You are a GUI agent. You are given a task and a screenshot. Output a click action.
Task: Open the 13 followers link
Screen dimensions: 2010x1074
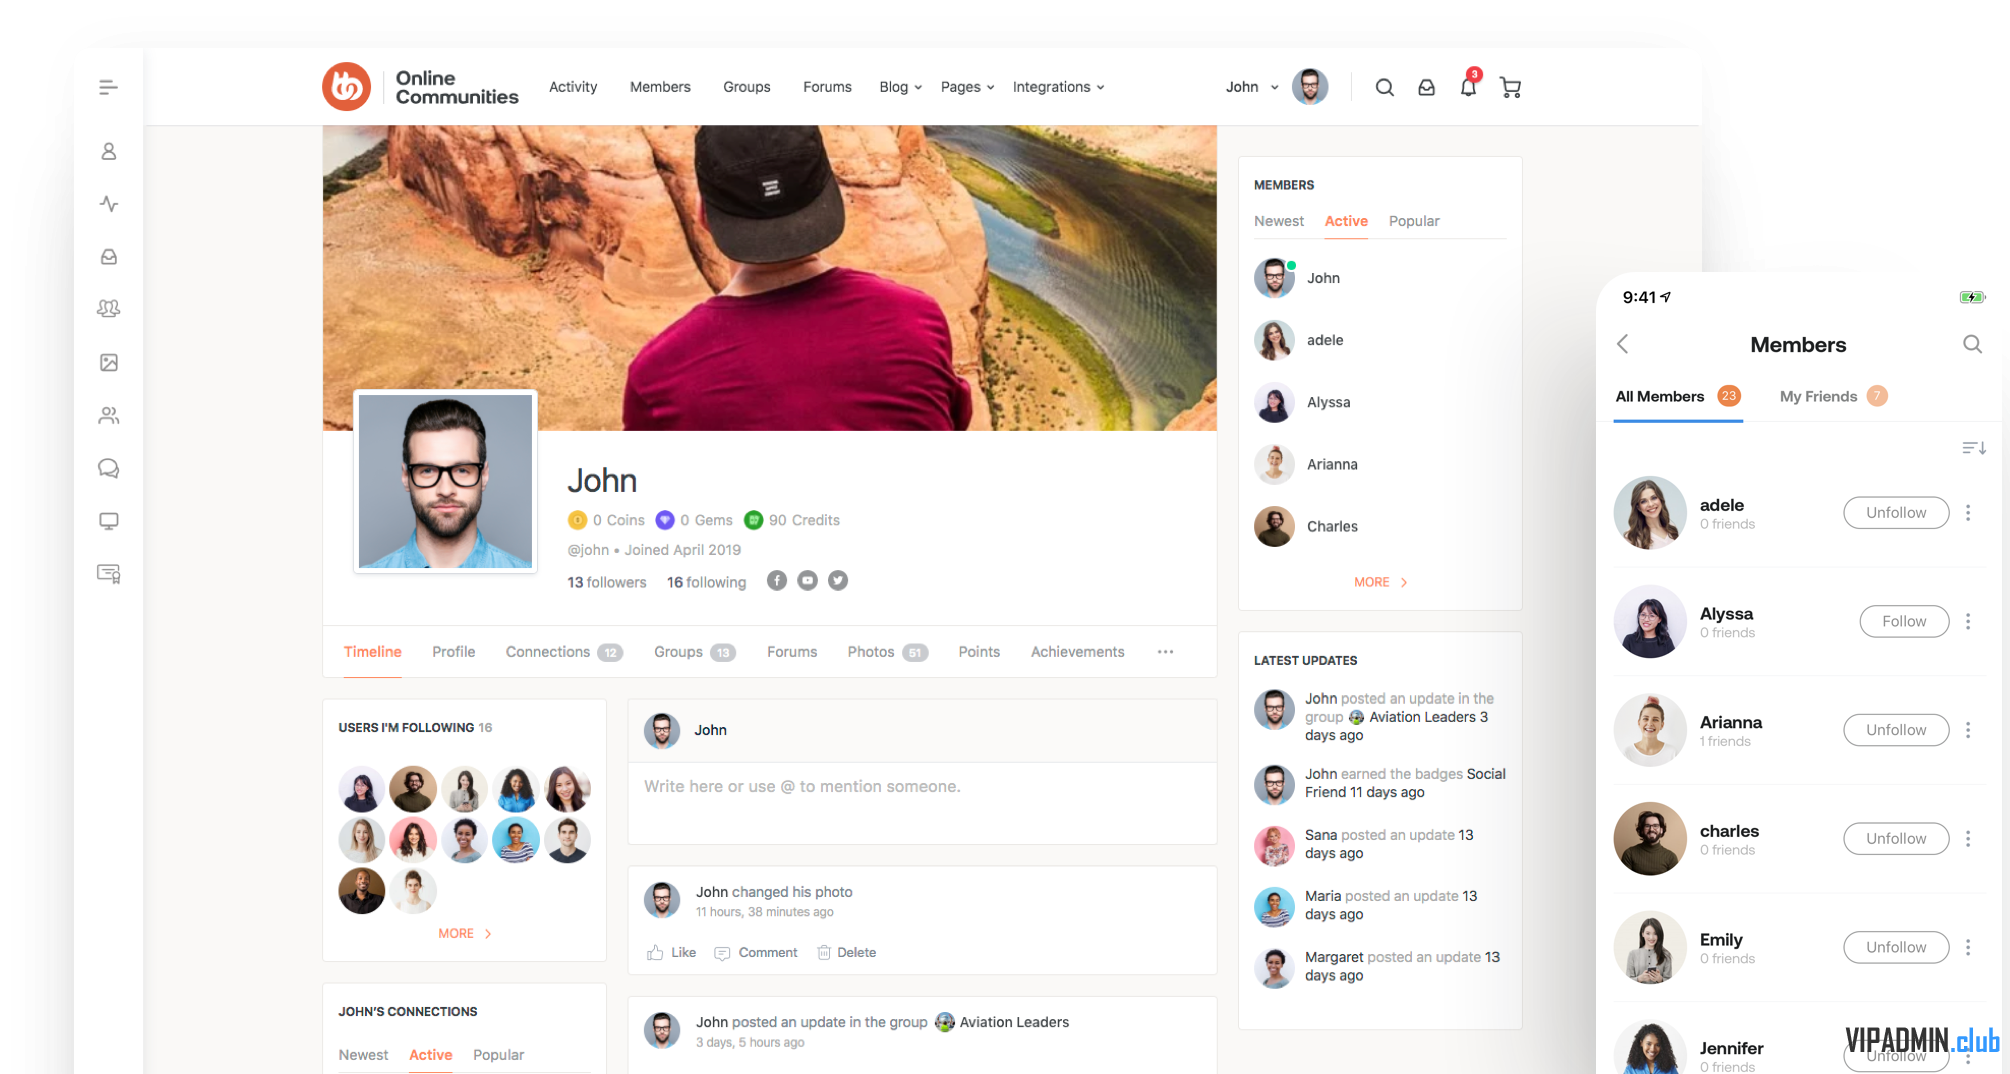[x=607, y=583]
